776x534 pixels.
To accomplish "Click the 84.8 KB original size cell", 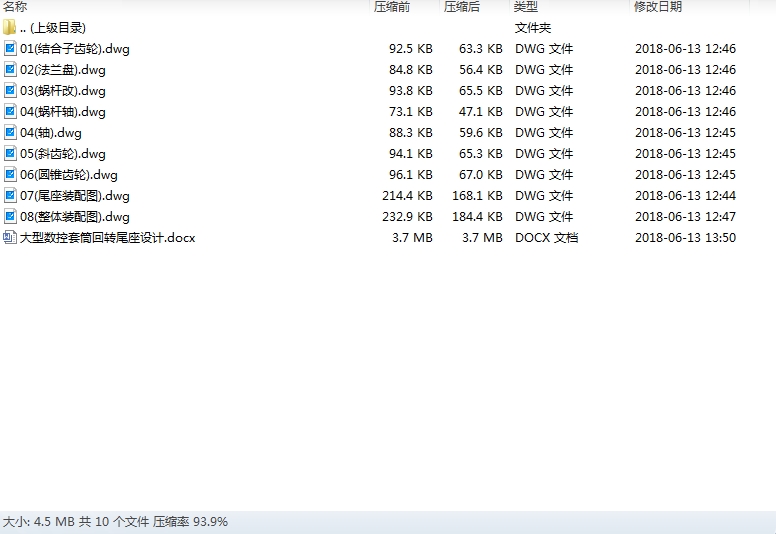I will point(411,70).
